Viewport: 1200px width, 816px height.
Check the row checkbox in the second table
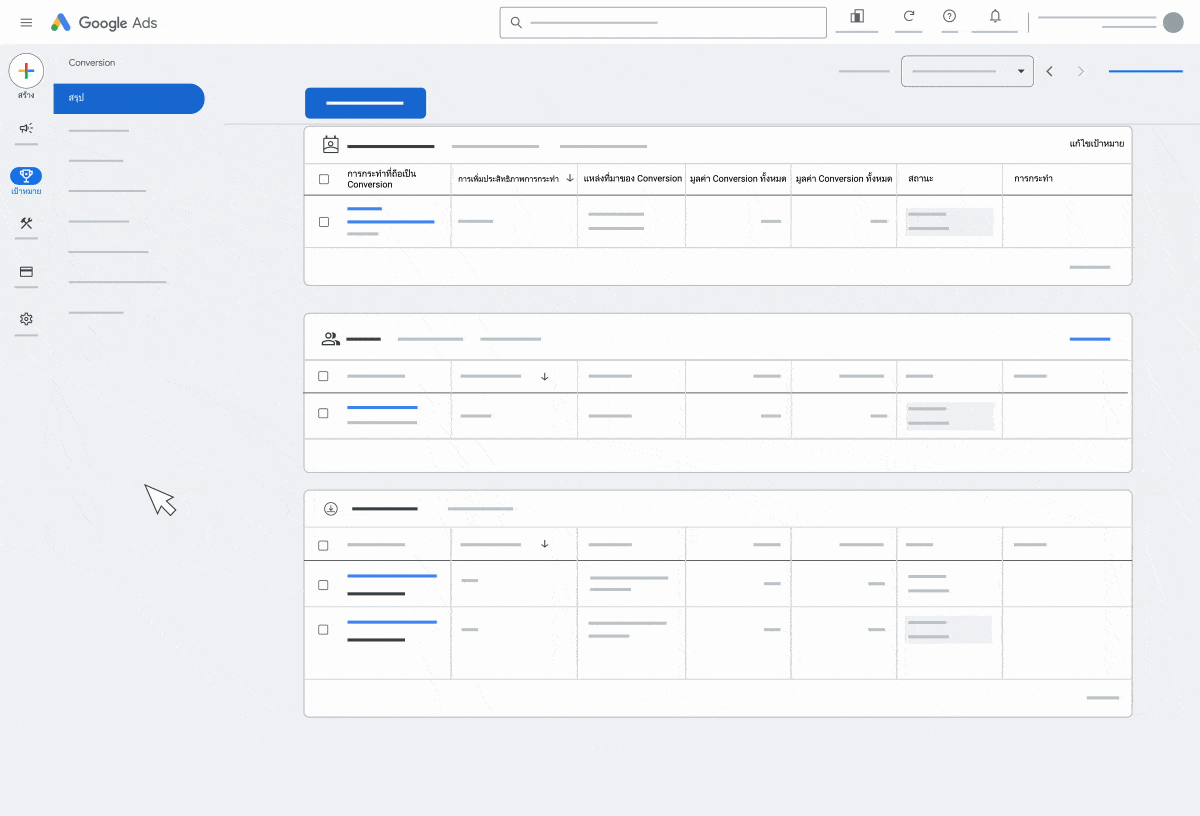pyautogui.click(x=323, y=412)
